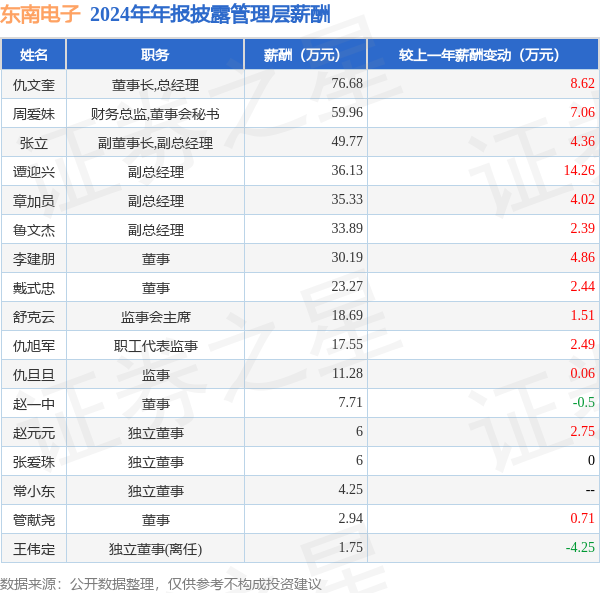Viewport: 600px width, 593px height.
Task: Click salary value 36.13
Action: point(347,170)
